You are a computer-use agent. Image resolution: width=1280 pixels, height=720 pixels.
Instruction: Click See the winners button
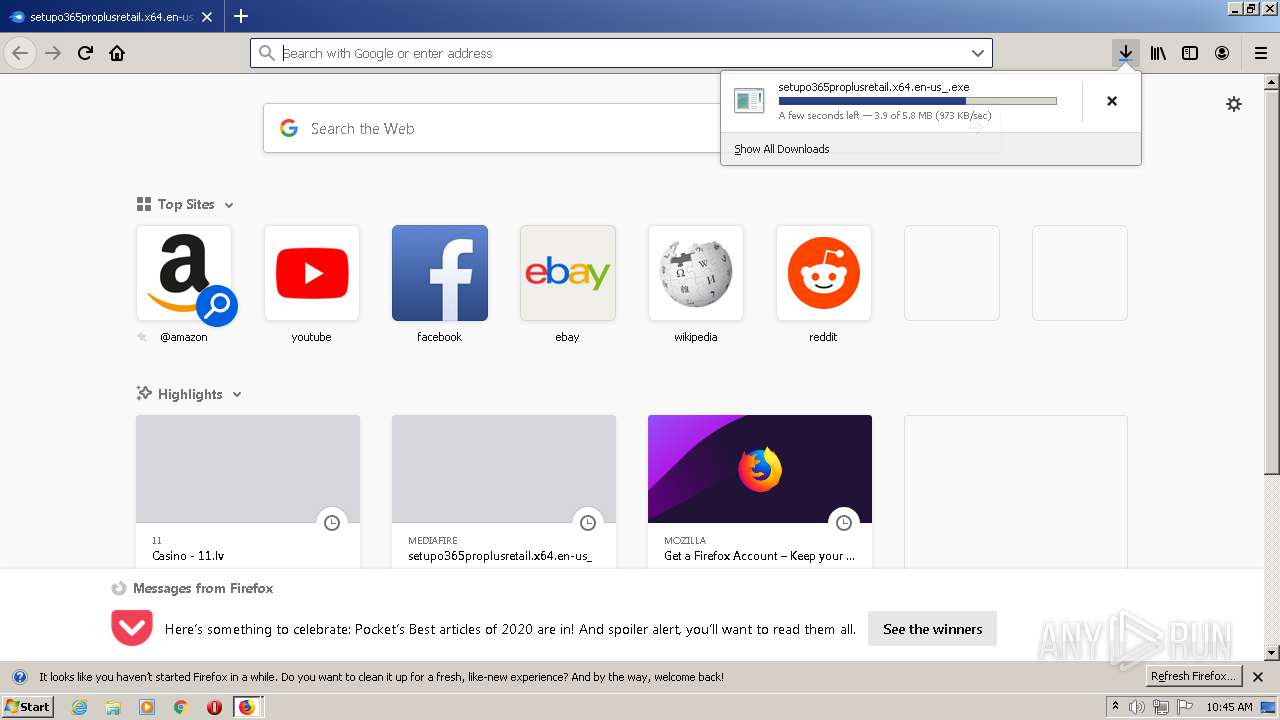(x=932, y=629)
